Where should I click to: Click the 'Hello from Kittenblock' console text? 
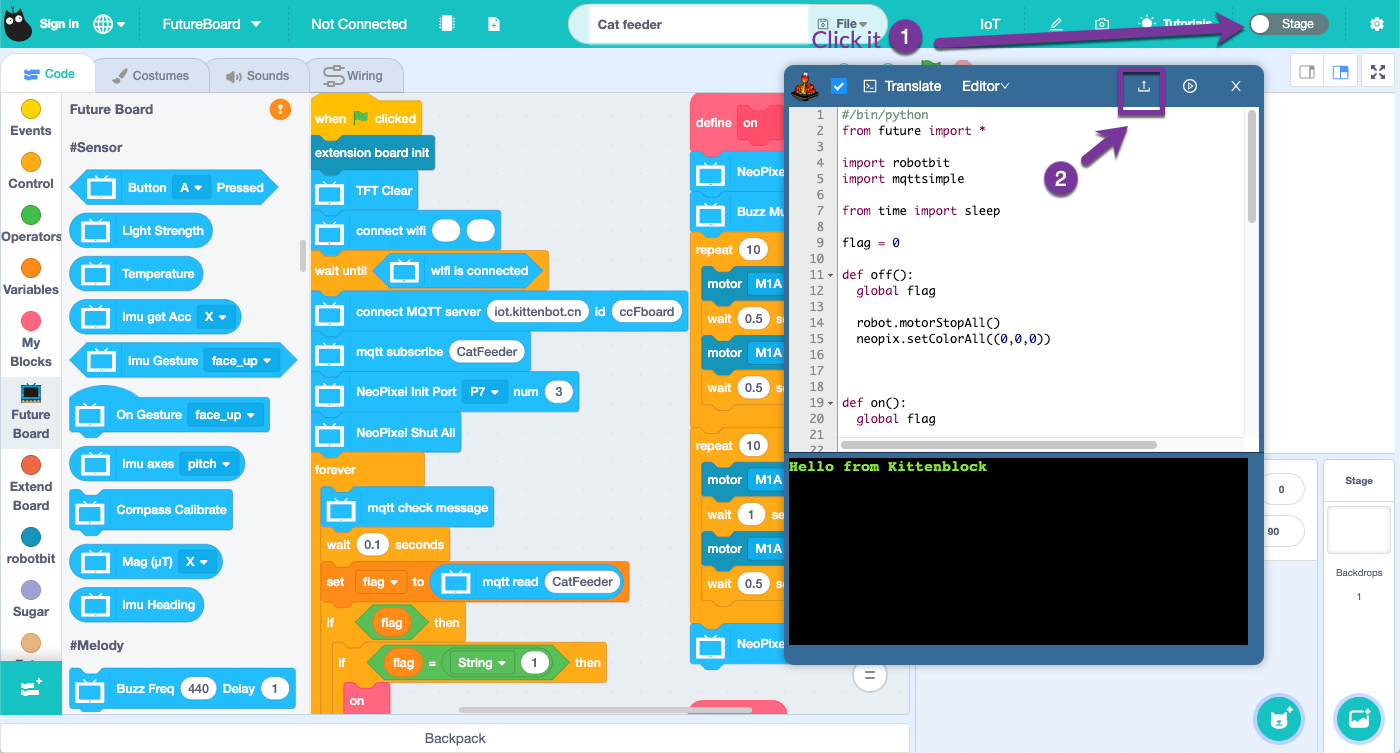(x=888, y=467)
